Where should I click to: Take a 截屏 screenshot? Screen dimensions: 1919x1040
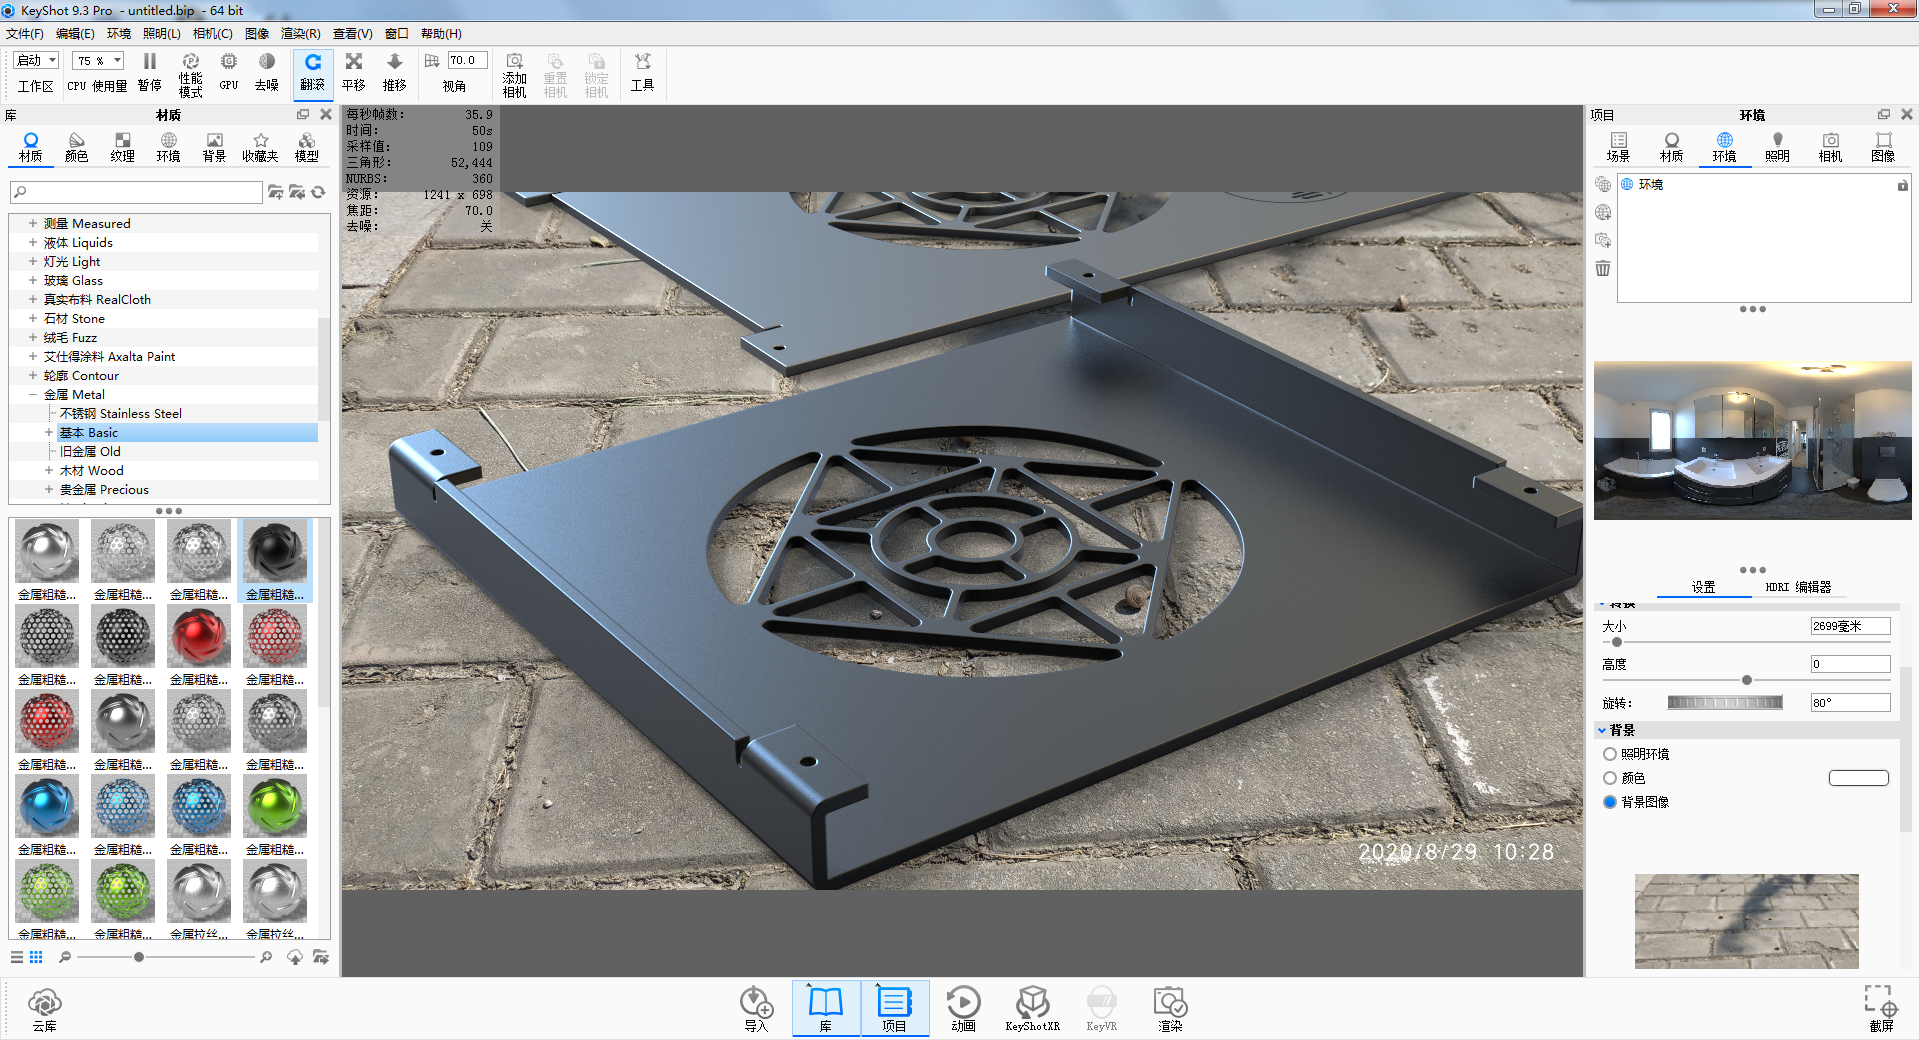pos(1881,1009)
